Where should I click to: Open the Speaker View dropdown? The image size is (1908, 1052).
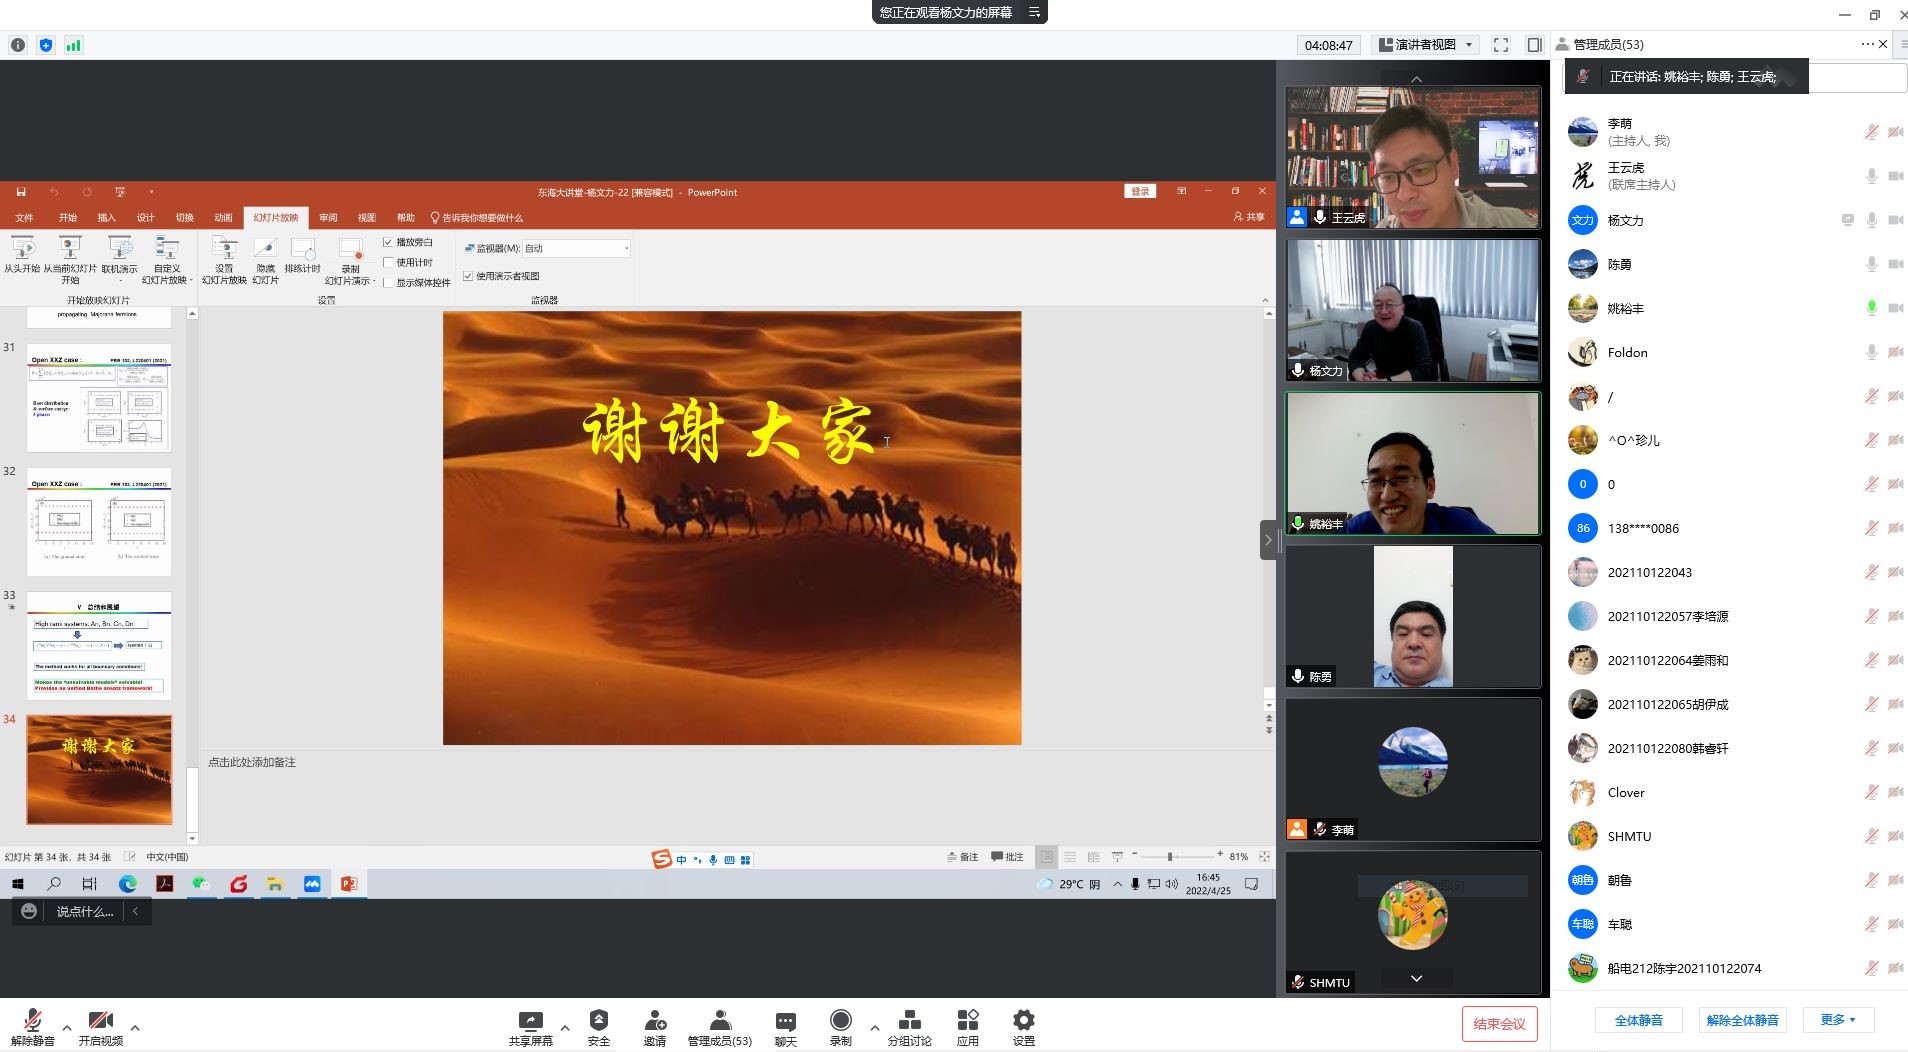1426,45
